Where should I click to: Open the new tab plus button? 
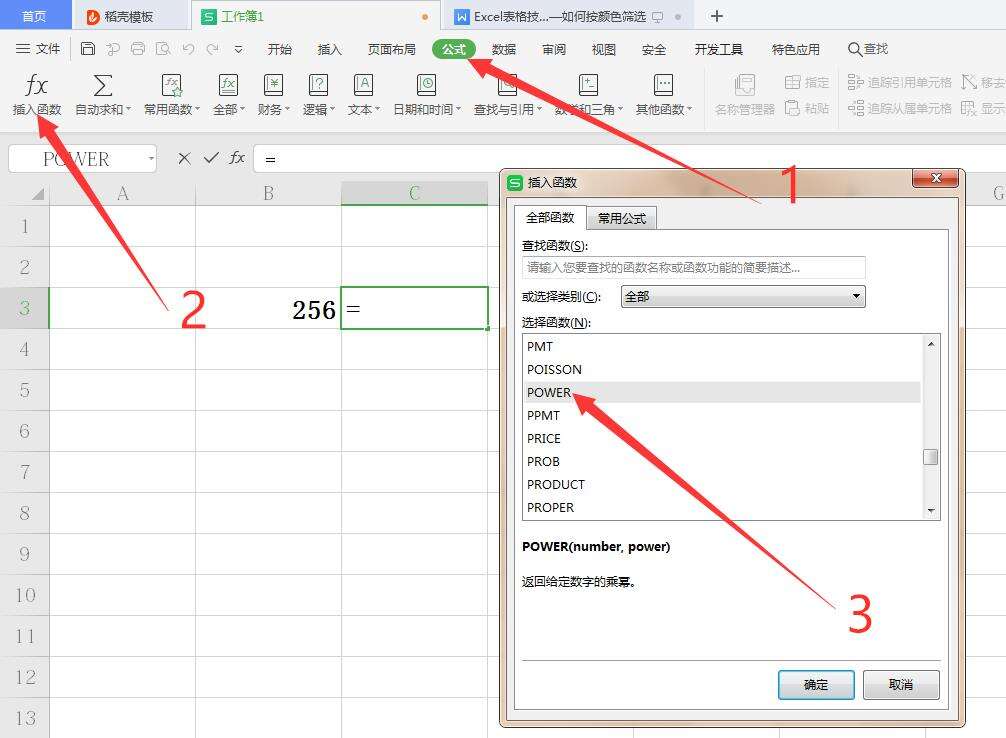717,16
